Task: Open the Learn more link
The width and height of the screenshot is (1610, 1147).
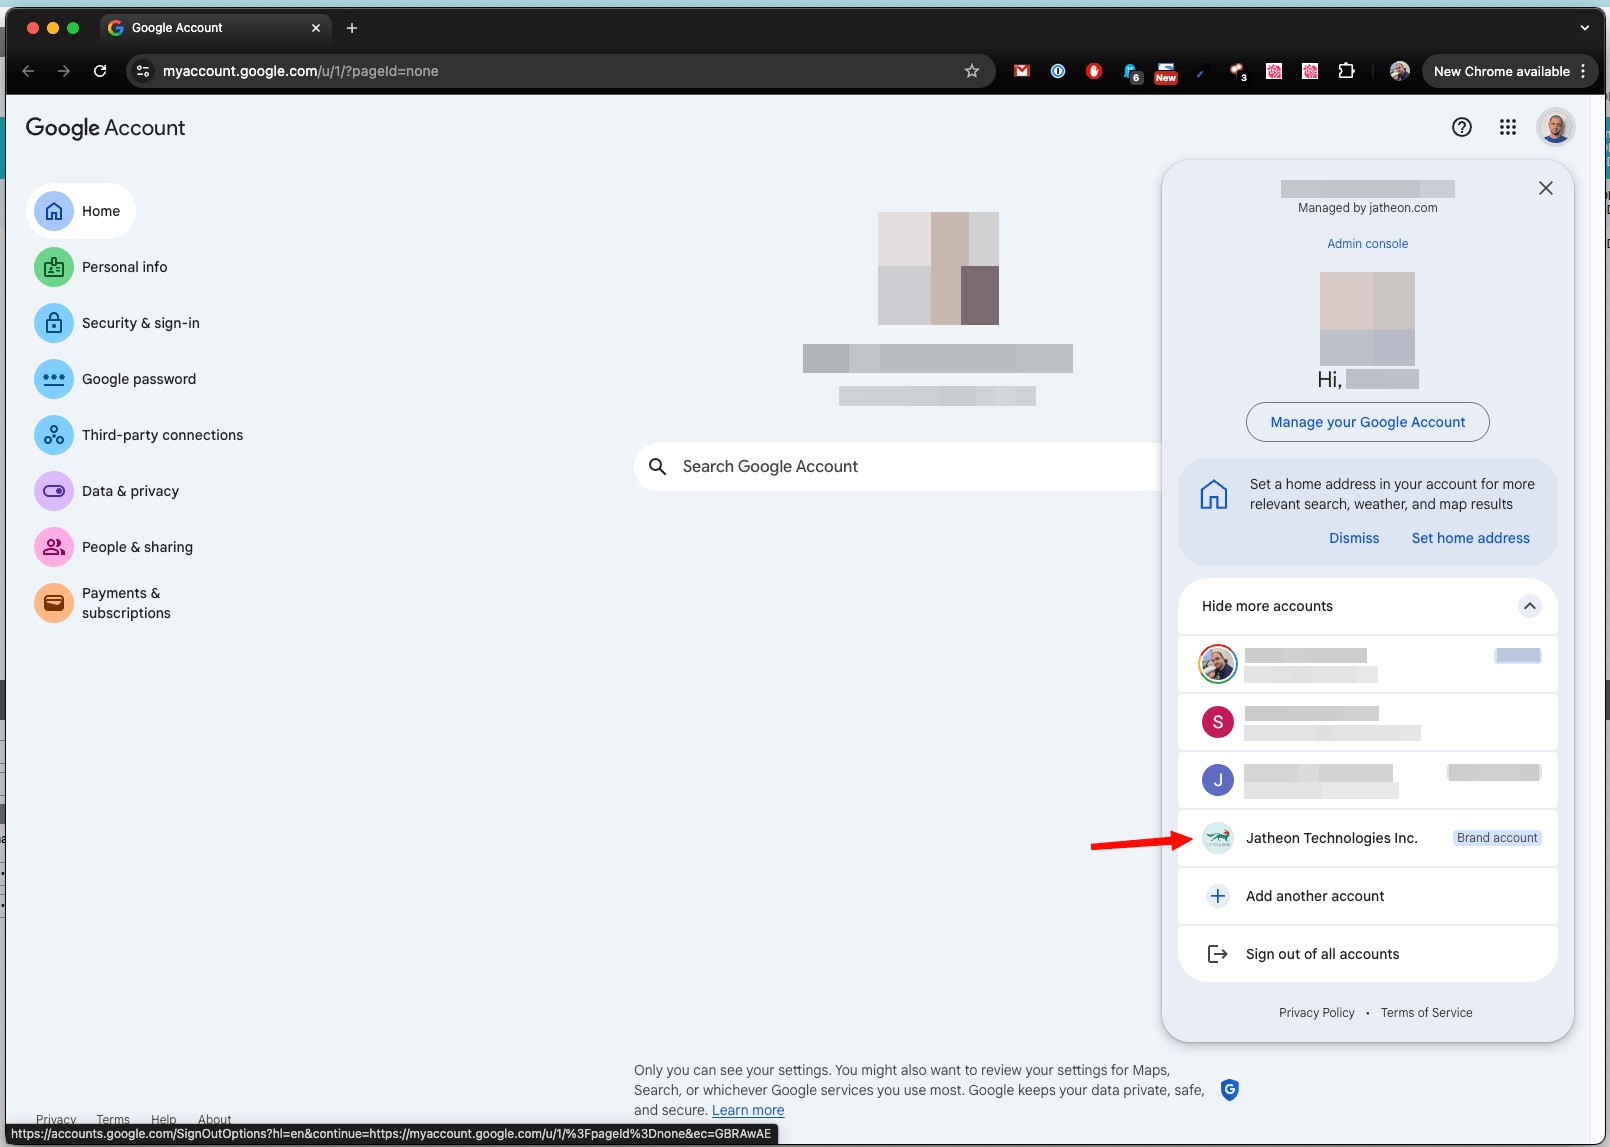Action: click(x=748, y=1110)
